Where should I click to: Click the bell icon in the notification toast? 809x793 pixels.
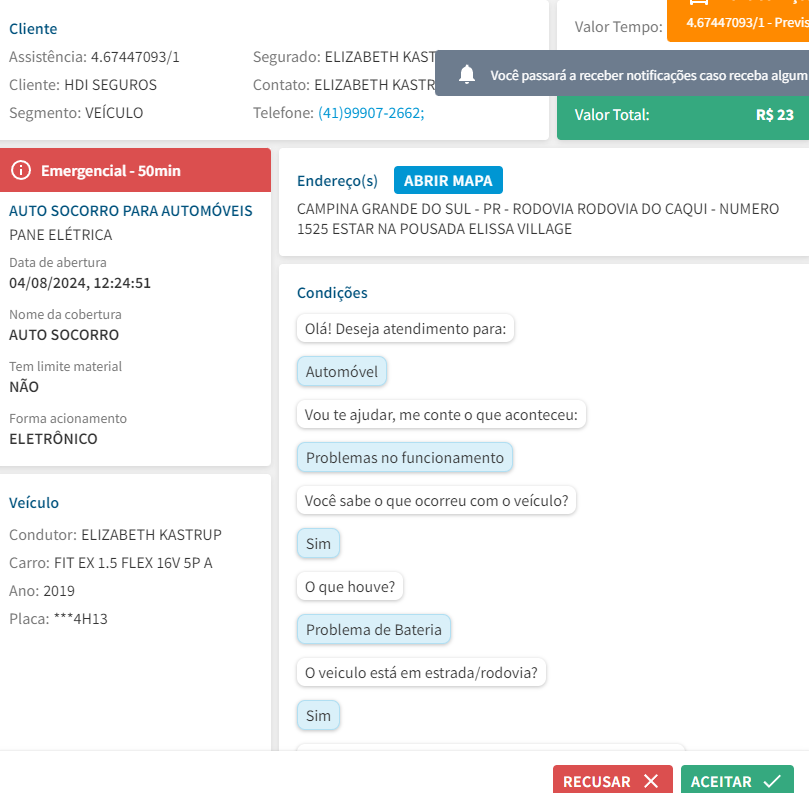[467, 75]
